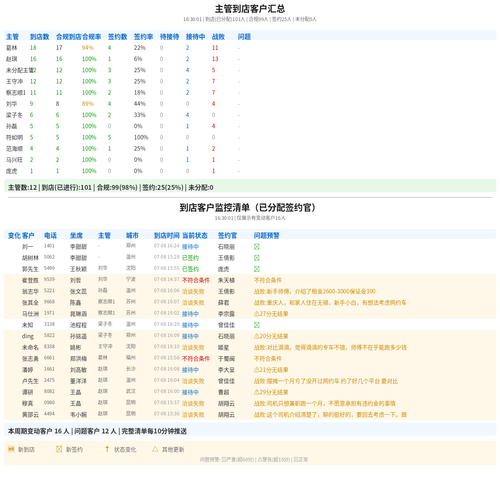Click the 问题 column header in the summary table

[244, 37]
